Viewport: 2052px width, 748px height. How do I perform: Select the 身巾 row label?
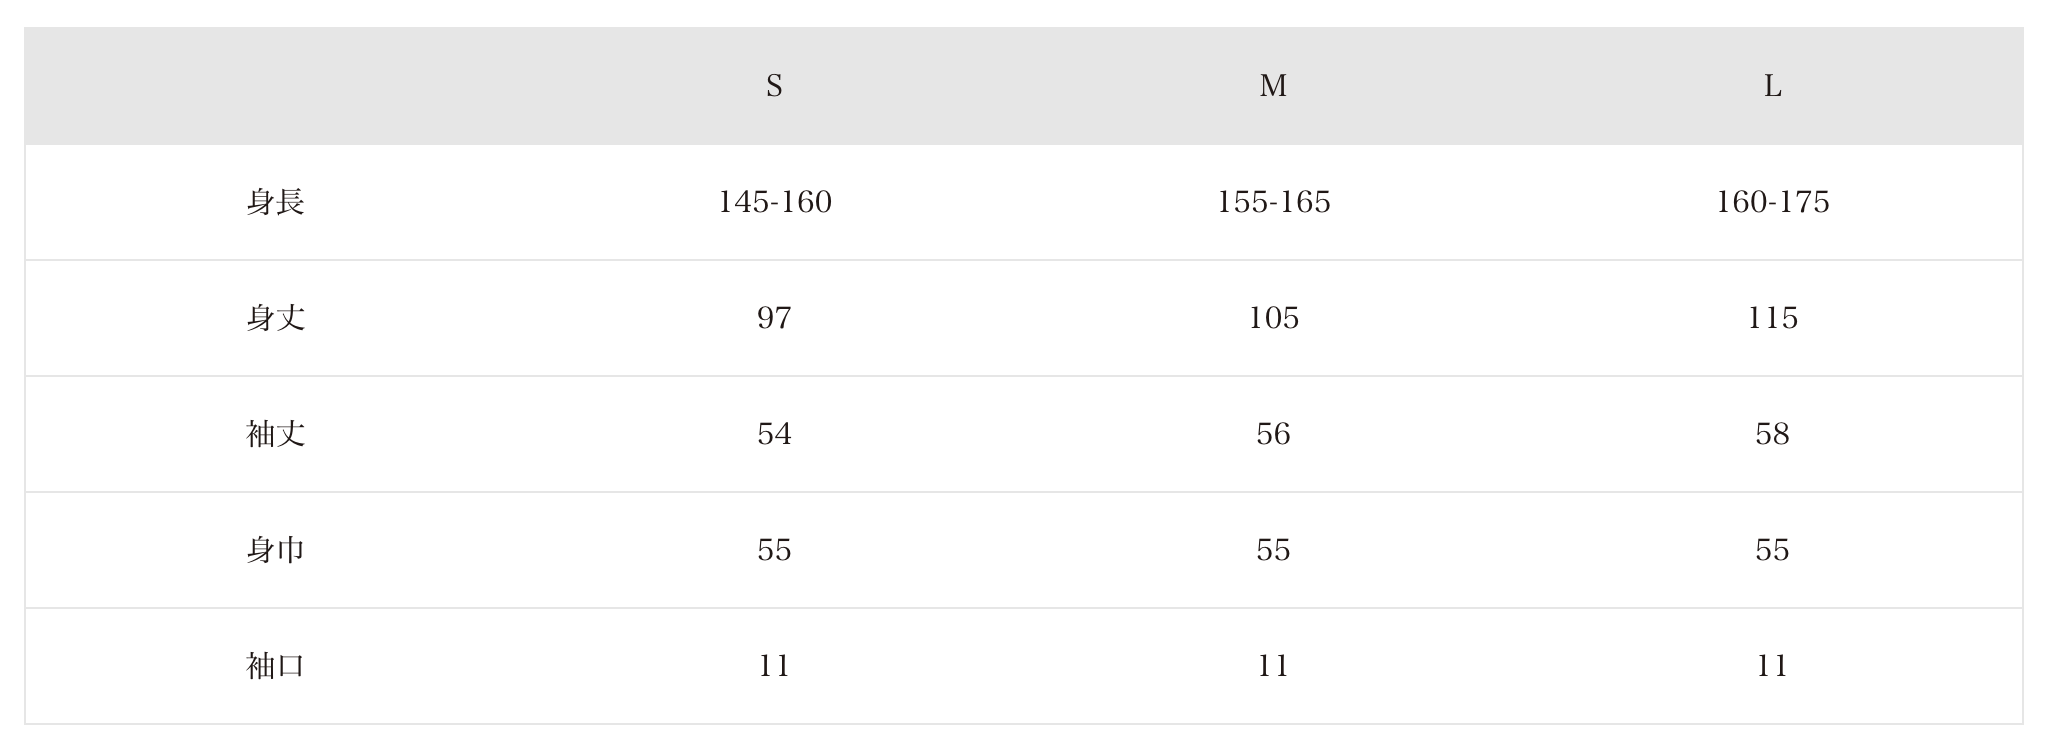tap(275, 551)
